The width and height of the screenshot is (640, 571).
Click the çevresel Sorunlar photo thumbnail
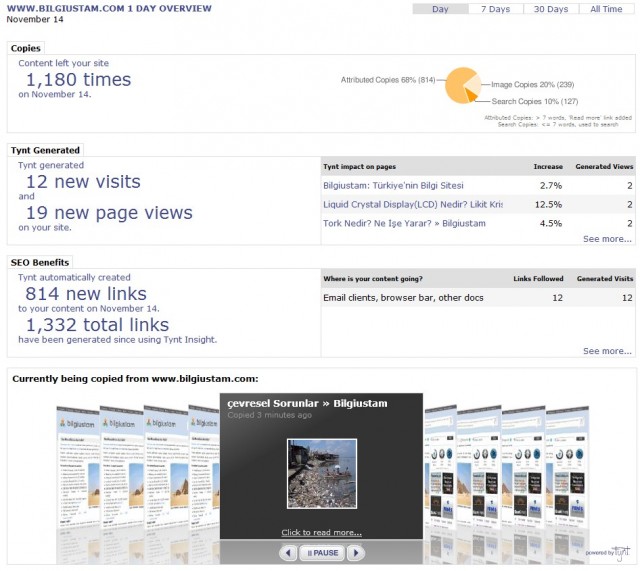click(x=322, y=474)
